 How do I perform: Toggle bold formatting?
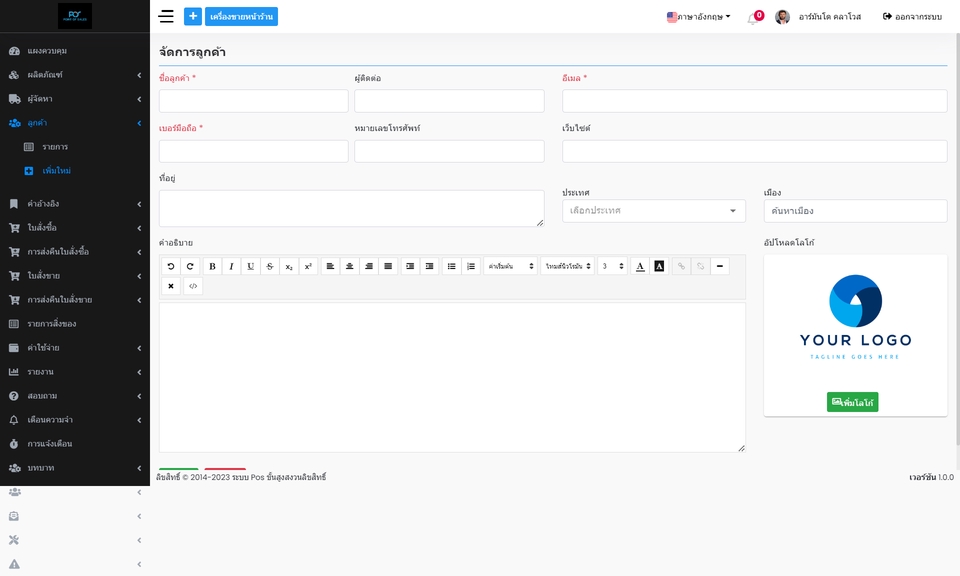[212, 266]
